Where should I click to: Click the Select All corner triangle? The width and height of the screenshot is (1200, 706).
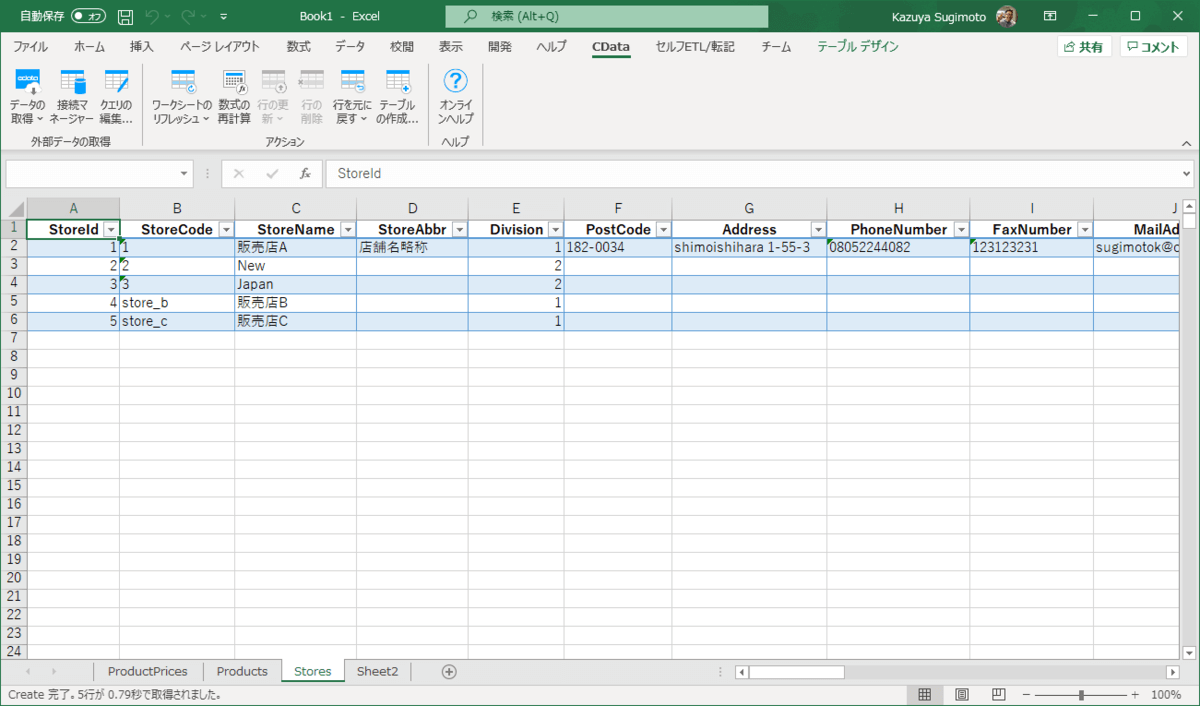click(x=13, y=208)
